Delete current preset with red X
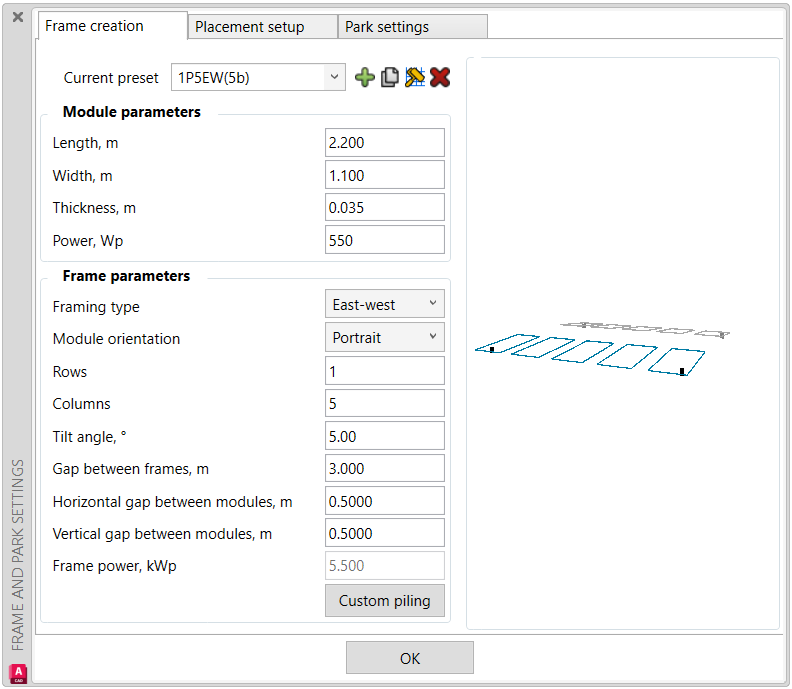The height and width of the screenshot is (689, 792). tap(440, 78)
